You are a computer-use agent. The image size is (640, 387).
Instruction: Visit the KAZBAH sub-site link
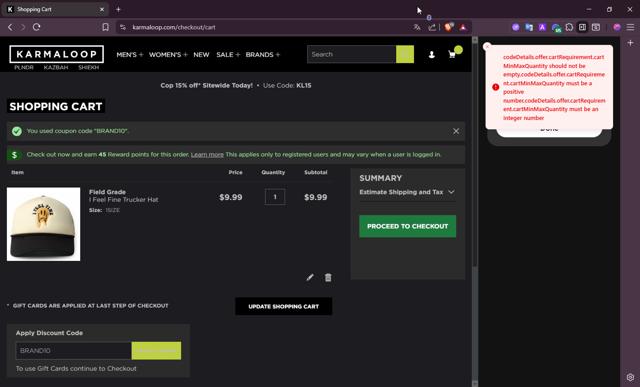click(56, 67)
